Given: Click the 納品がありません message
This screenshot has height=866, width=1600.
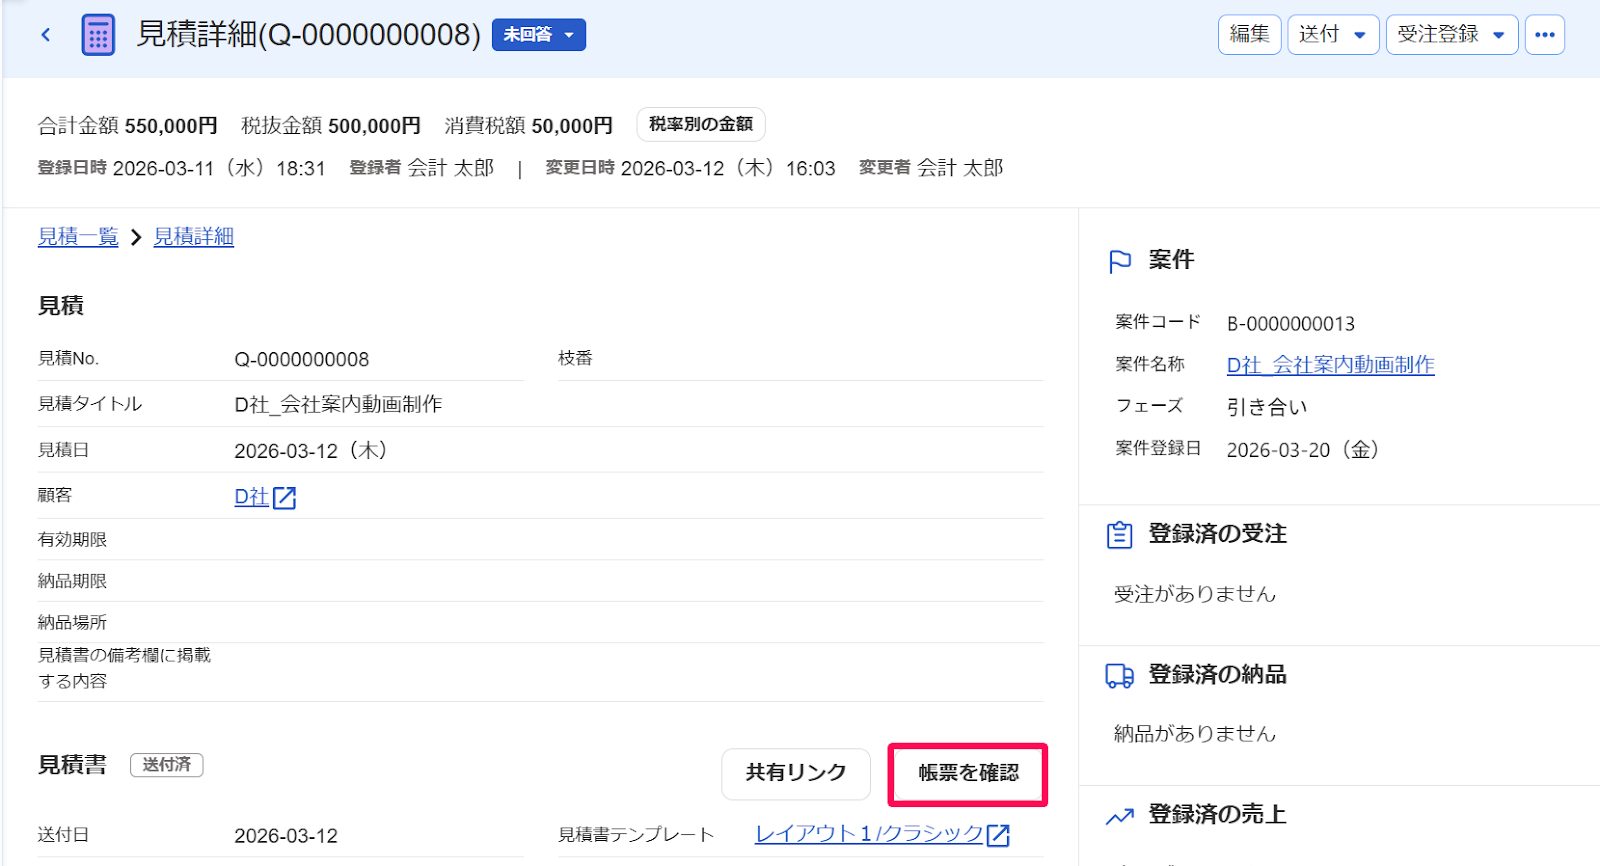Looking at the screenshot, I should coord(1195,734).
